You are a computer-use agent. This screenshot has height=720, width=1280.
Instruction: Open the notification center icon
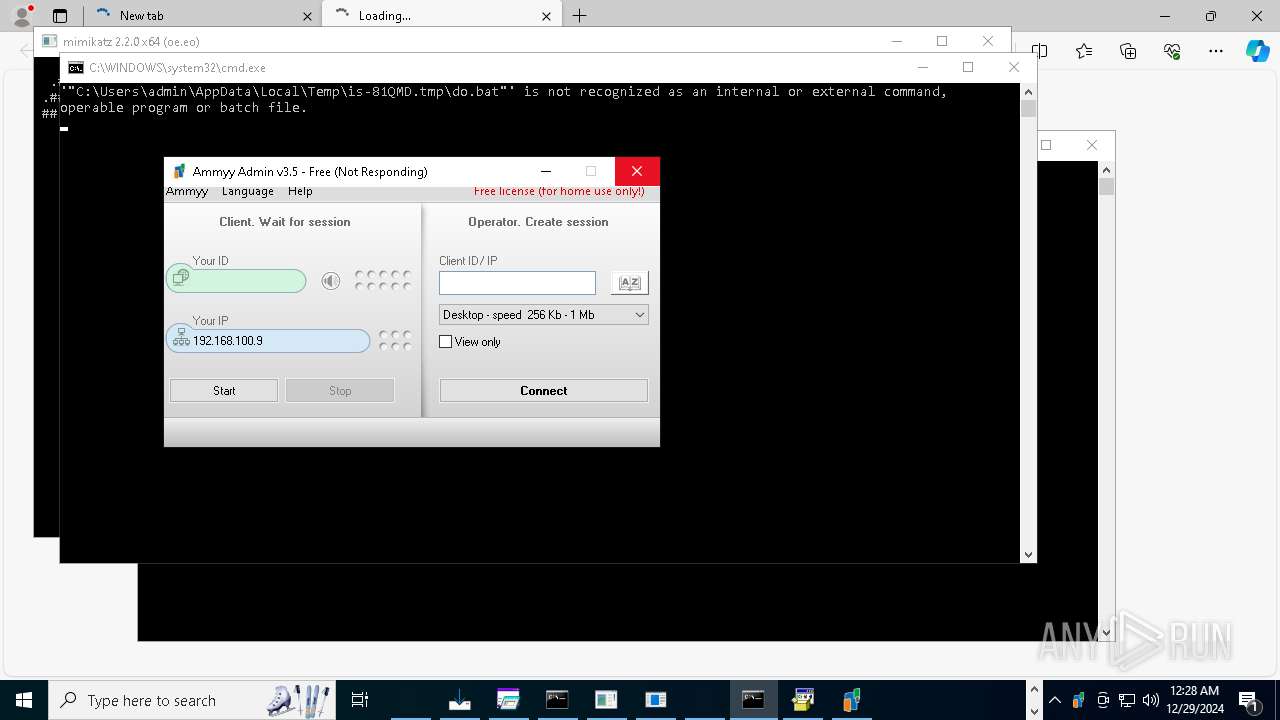click(1250, 700)
